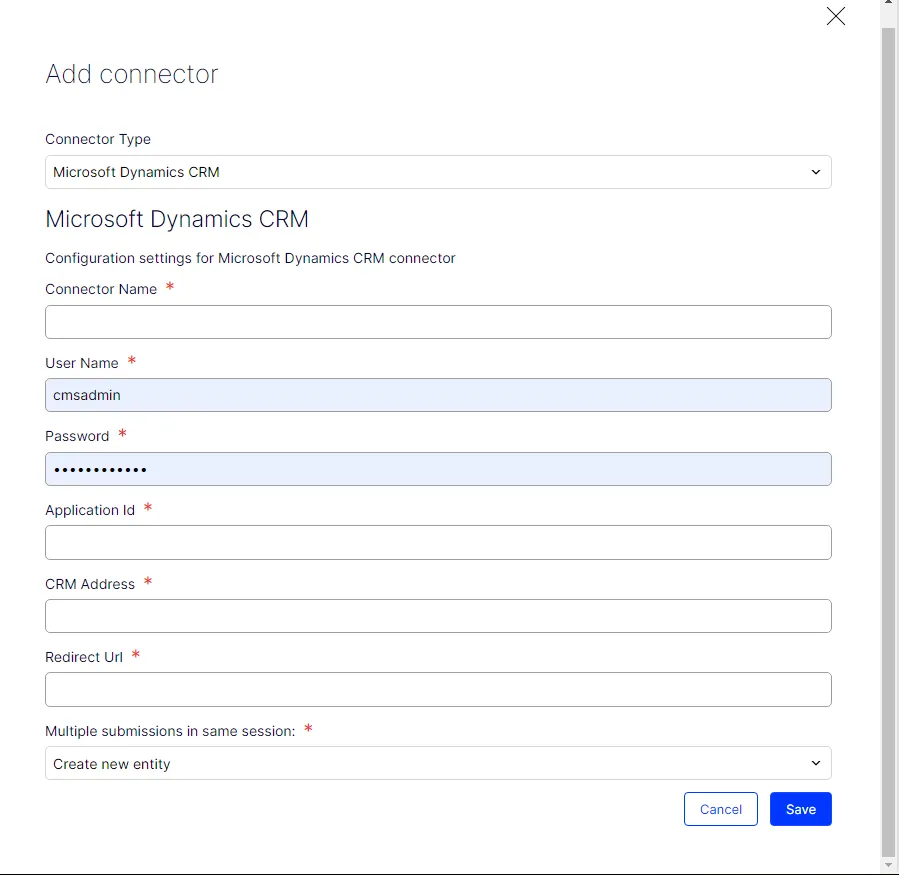Click the scrollbar down arrow
Screen dimensions: 899x875
click(888, 865)
